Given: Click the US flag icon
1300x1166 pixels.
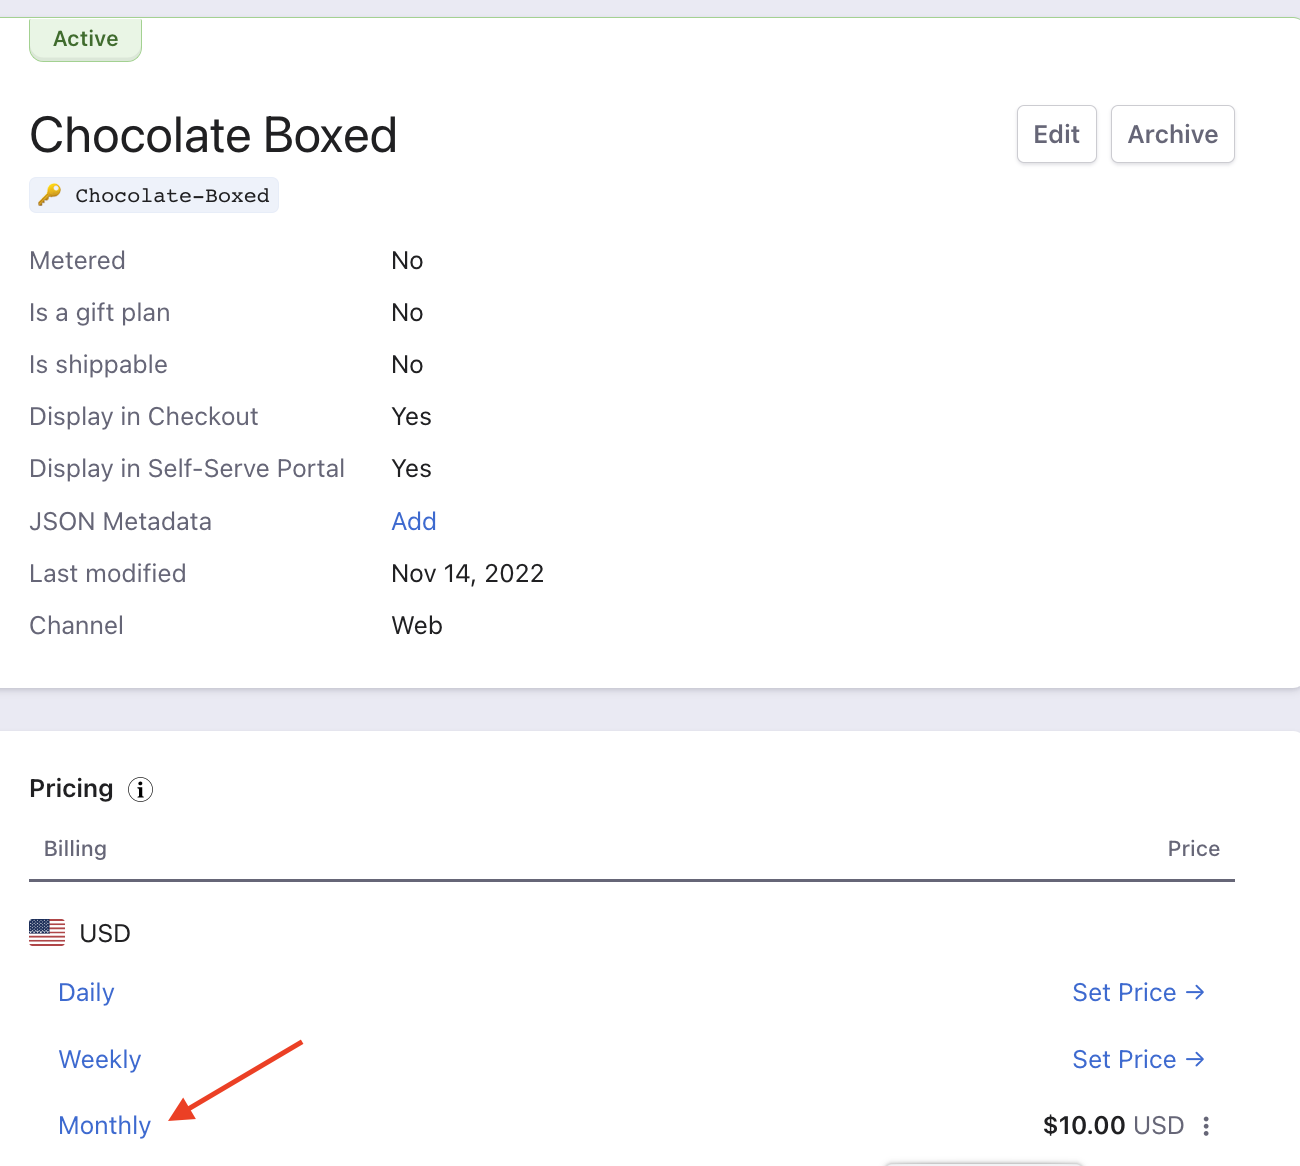Looking at the screenshot, I should coord(47,933).
